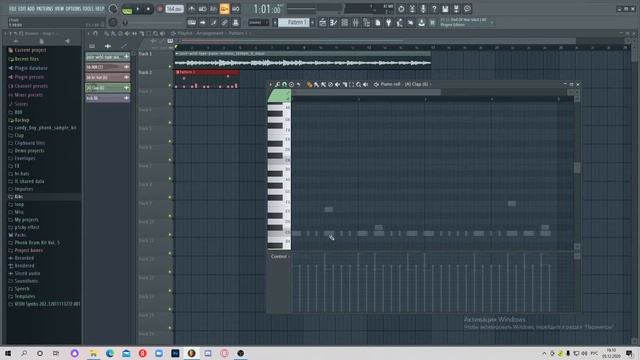Viewport: 640px width, 360px height.
Task: Select the Clap pattern in picker panel
Action: pyautogui.click(x=108, y=88)
